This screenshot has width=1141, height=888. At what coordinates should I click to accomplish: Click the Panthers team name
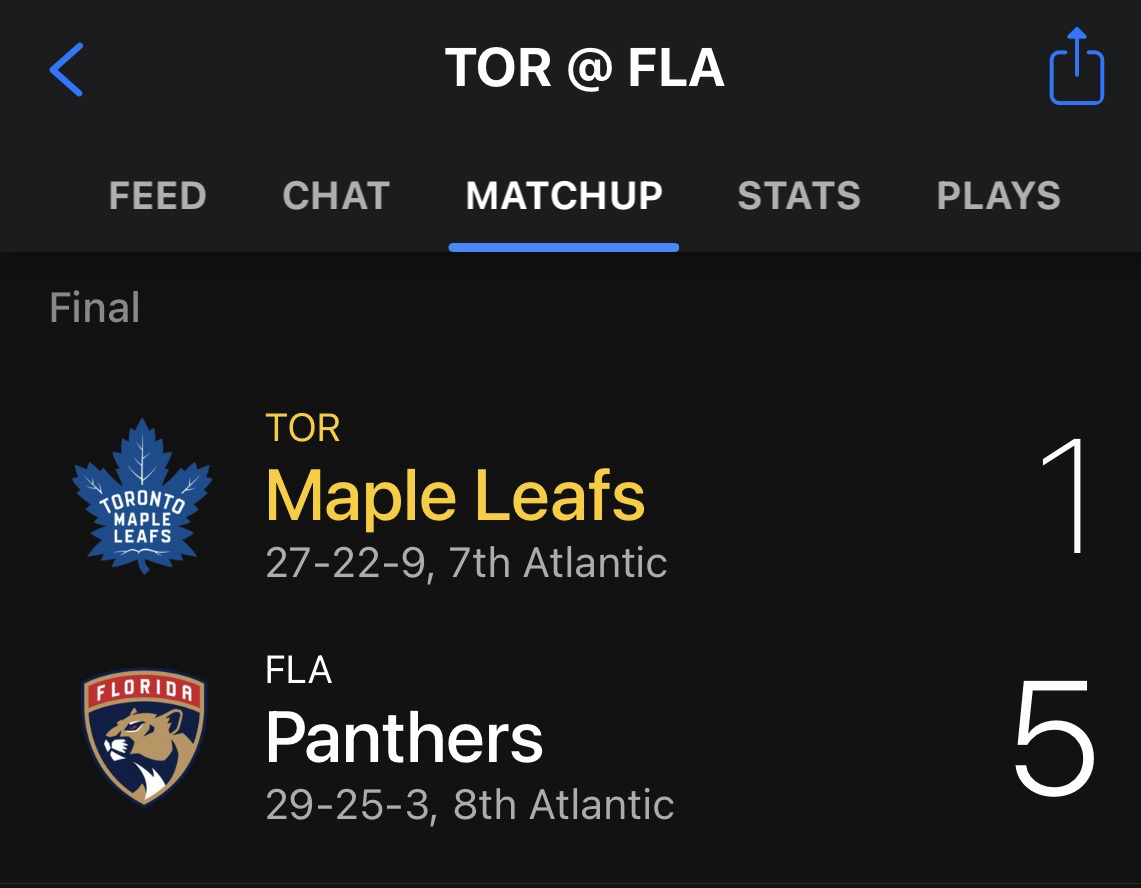pyautogui.click(x=404, y=738)
